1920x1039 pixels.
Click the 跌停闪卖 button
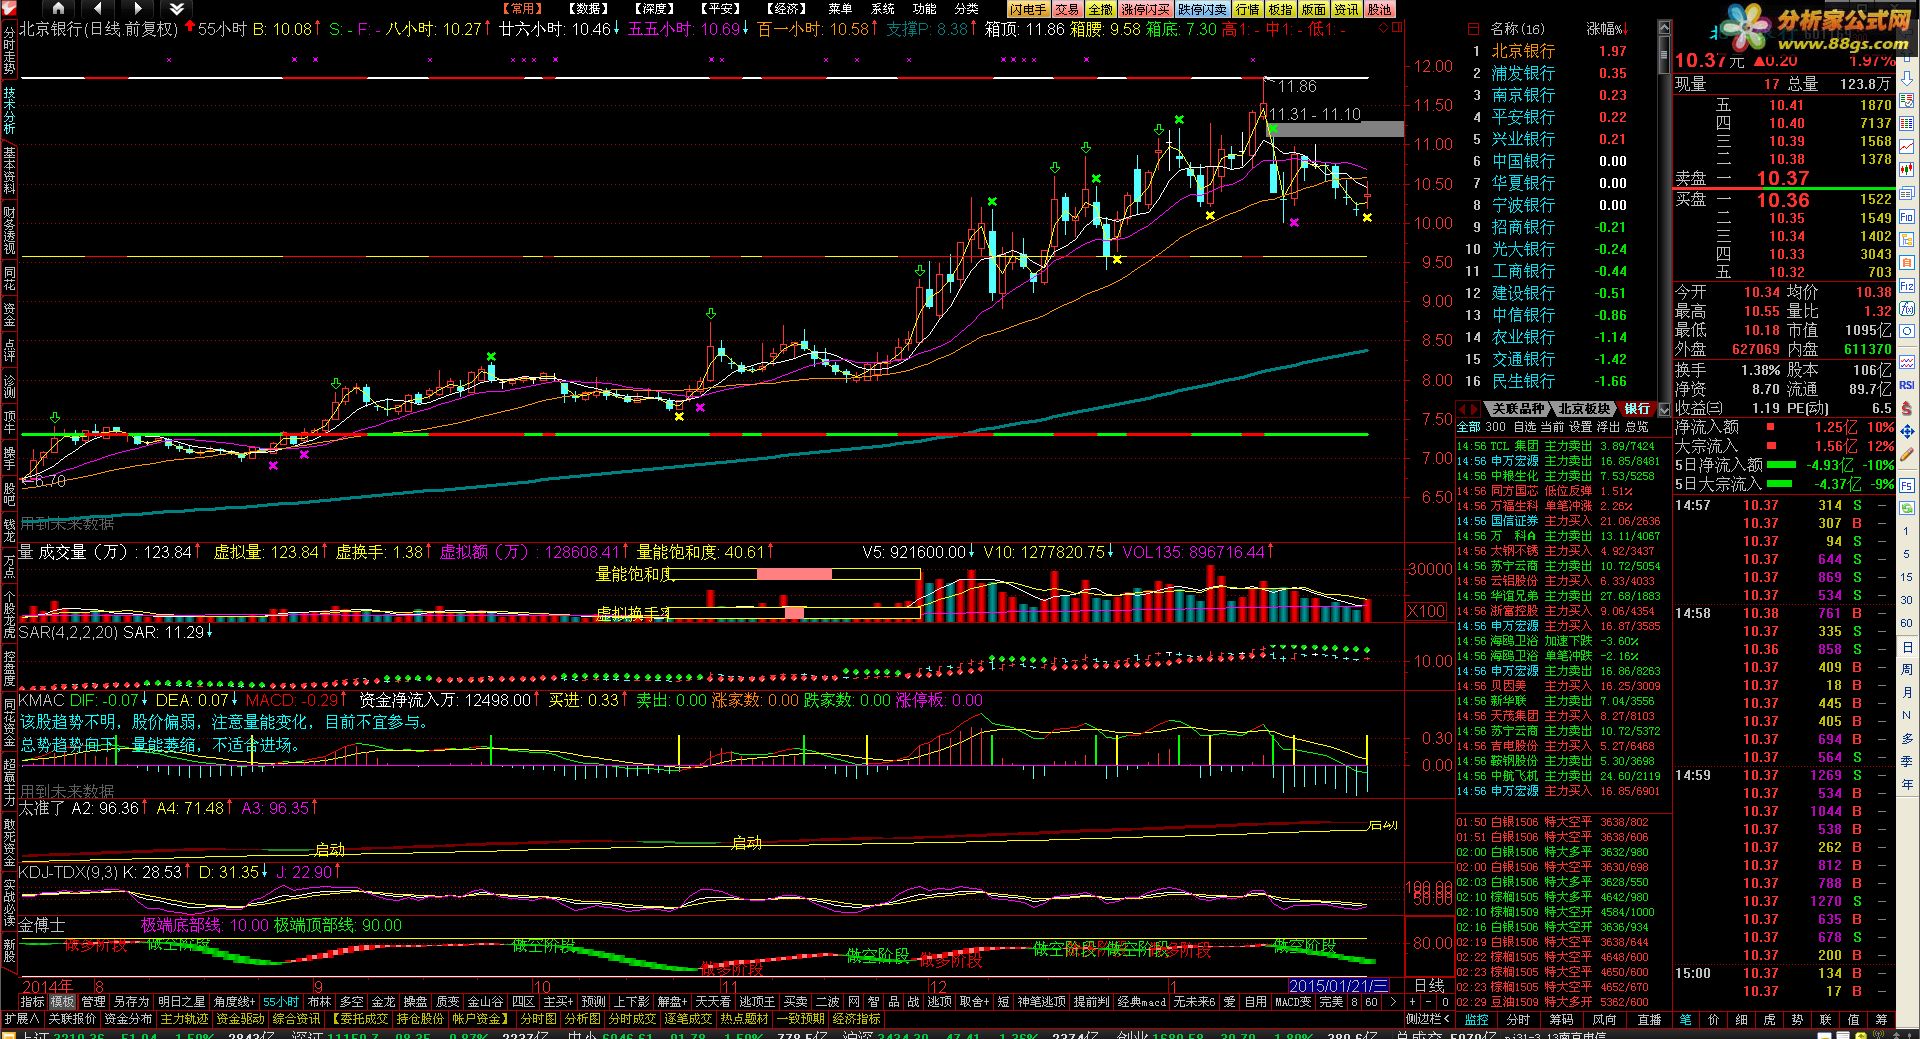(x=1202, y=9)
